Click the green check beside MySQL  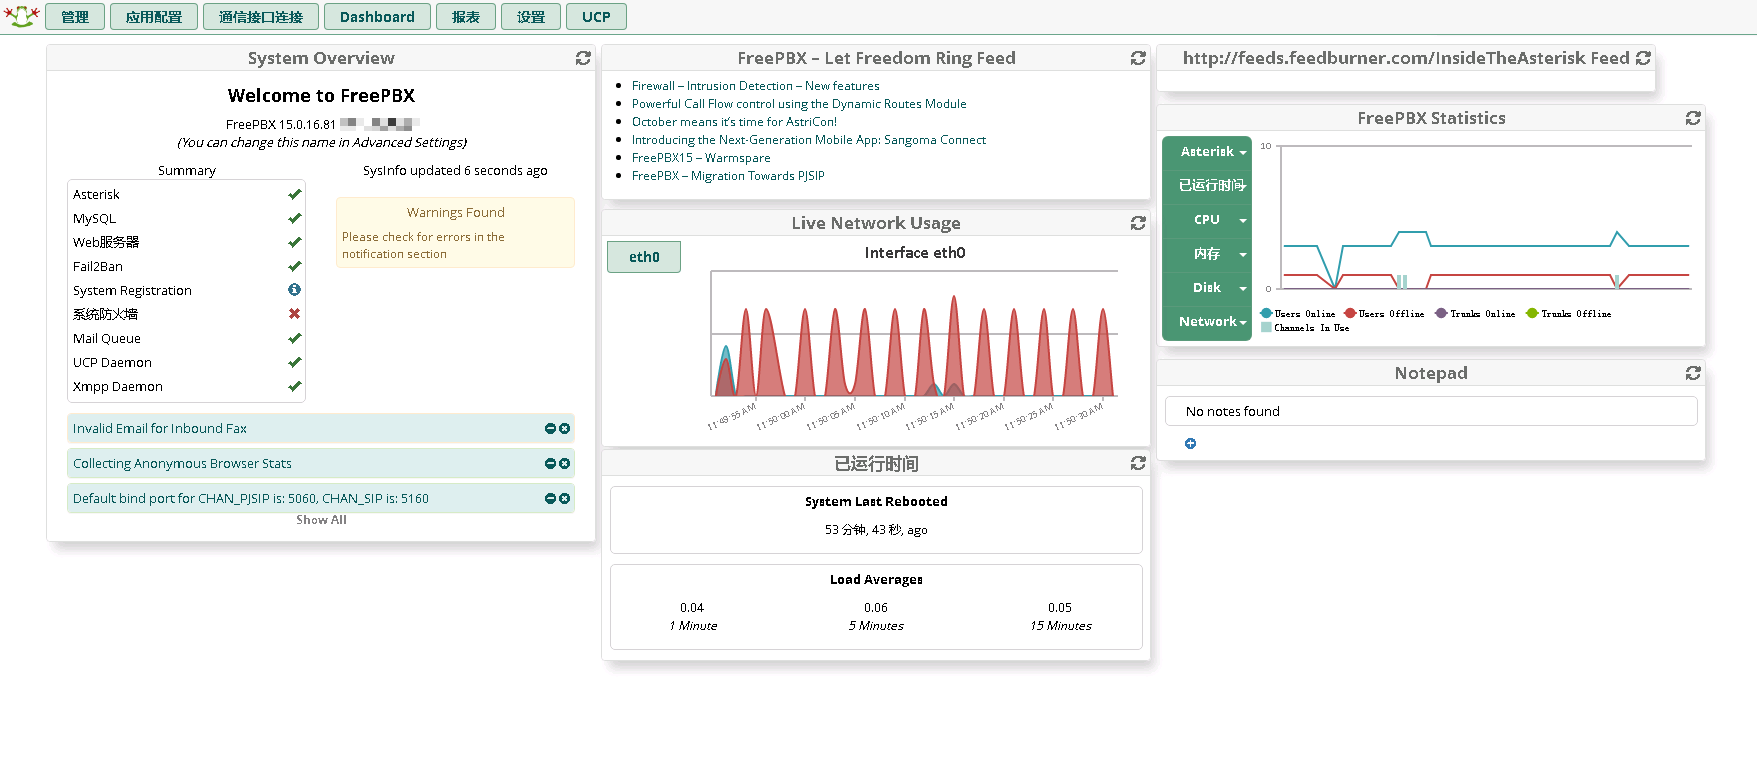[294, 218]
